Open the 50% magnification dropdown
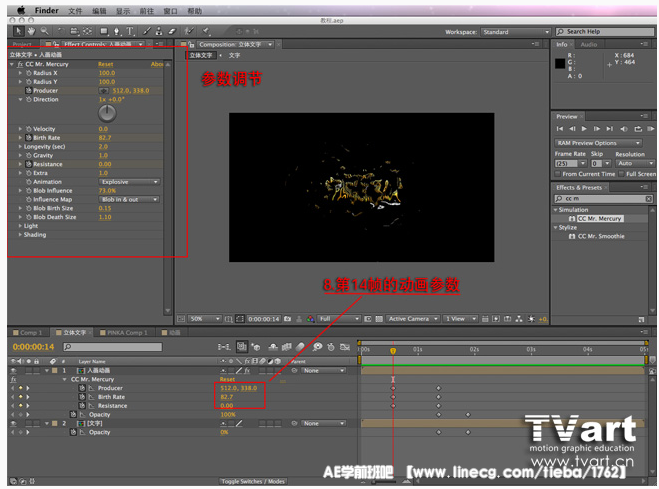 205,319
